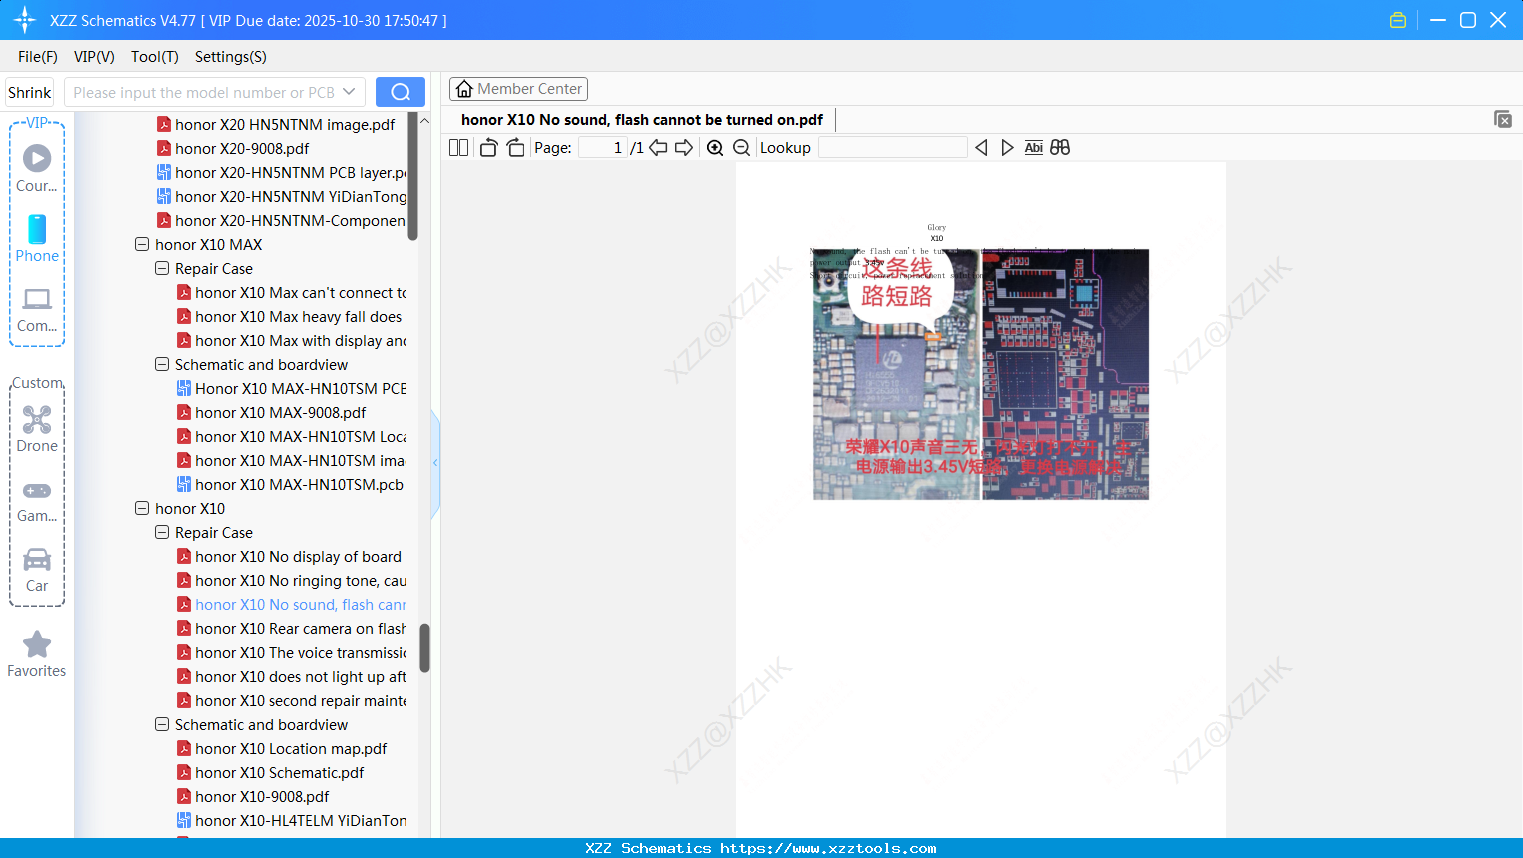Open the Tool(T) menu
The width and height of the screenshot is (1523, 858).
(x=155, y=57)
